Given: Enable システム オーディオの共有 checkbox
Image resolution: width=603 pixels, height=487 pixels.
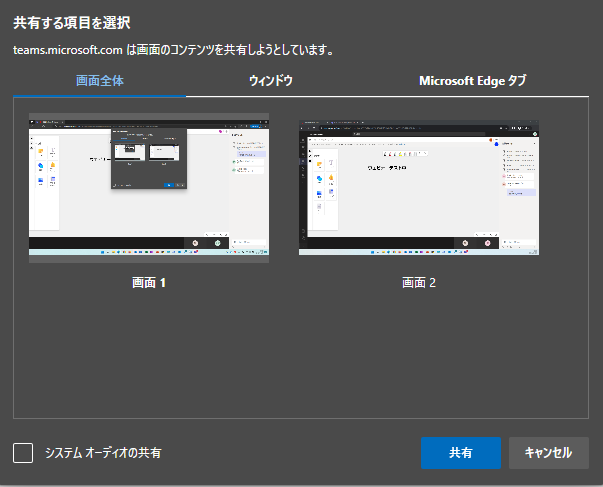Looking at the screenshot, I should tap(23, 453).
